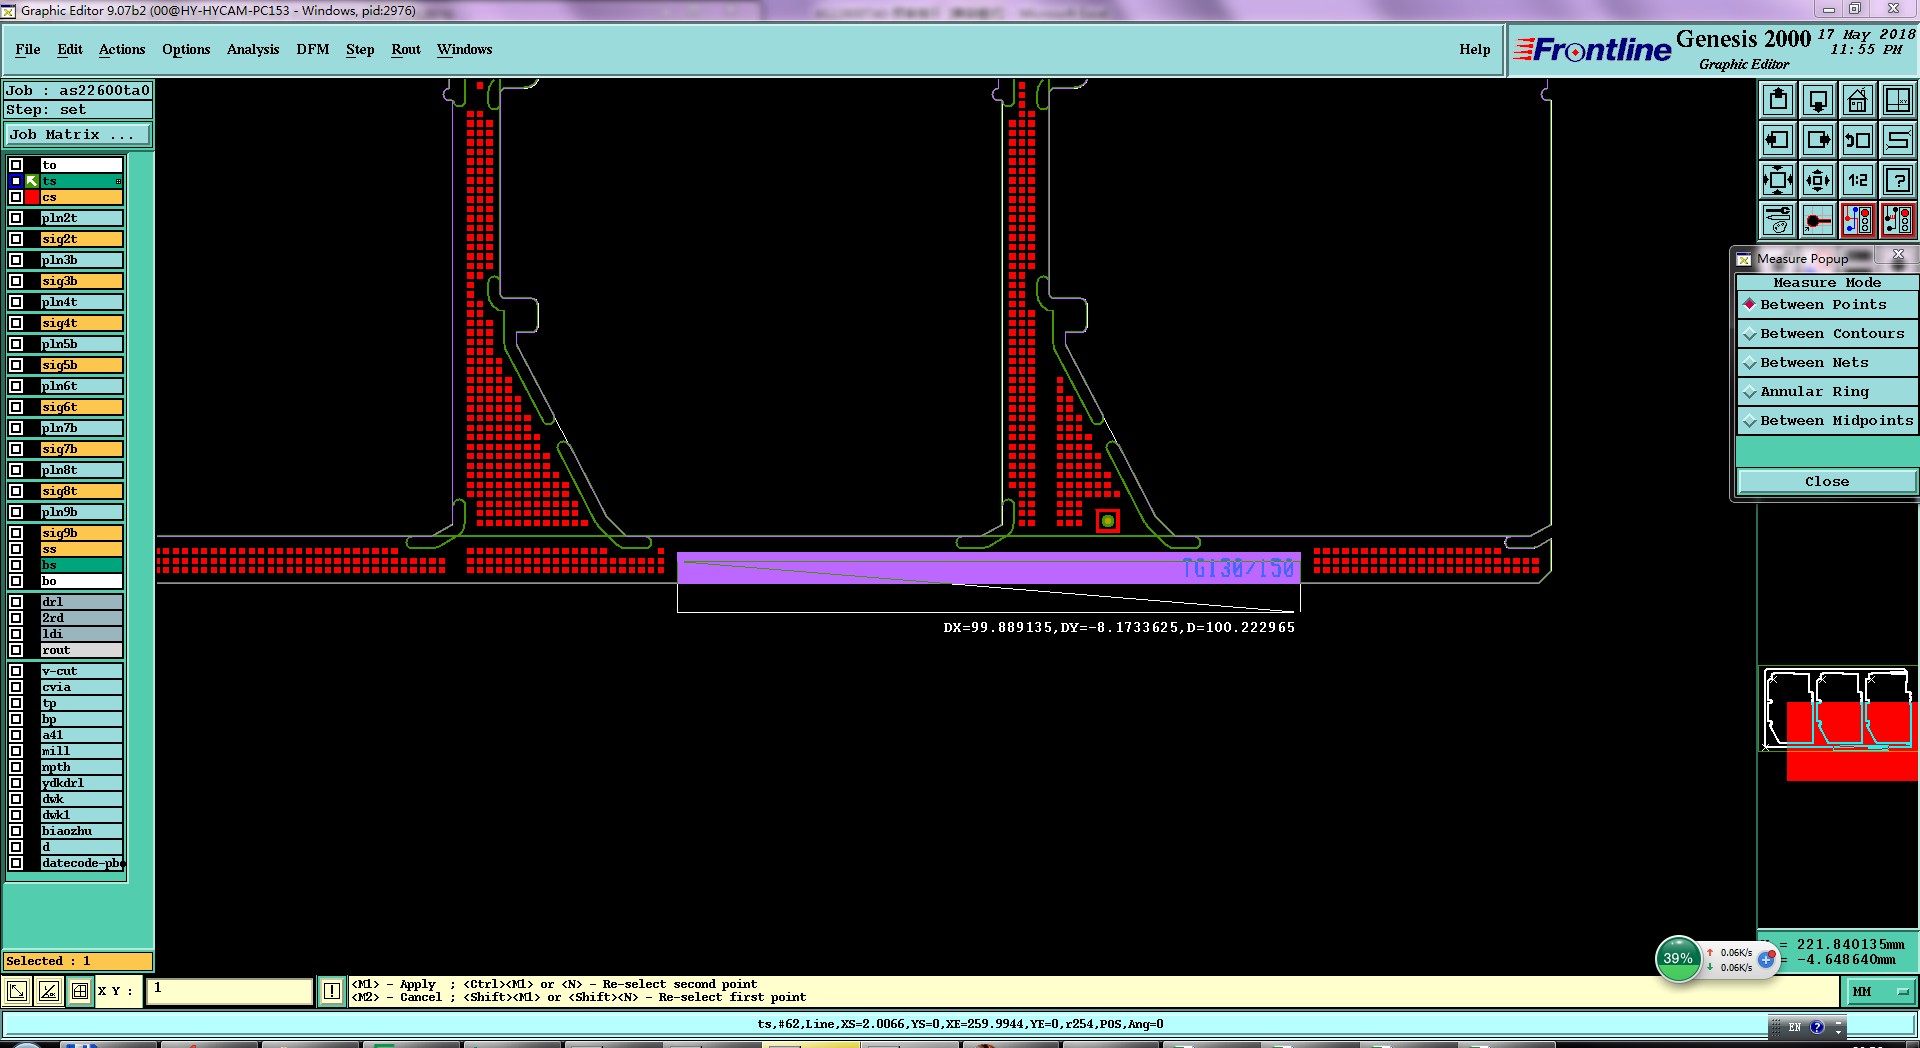Click the Job Matrix button

tap(78, 134)
